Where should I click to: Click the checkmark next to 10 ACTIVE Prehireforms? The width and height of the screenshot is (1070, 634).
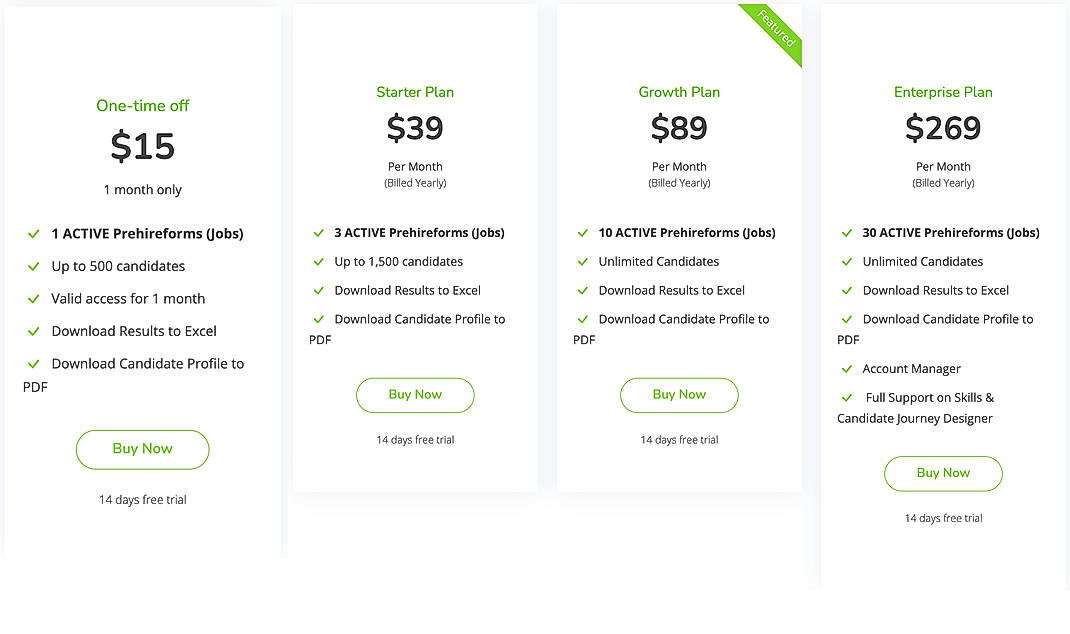click(583, 232)
